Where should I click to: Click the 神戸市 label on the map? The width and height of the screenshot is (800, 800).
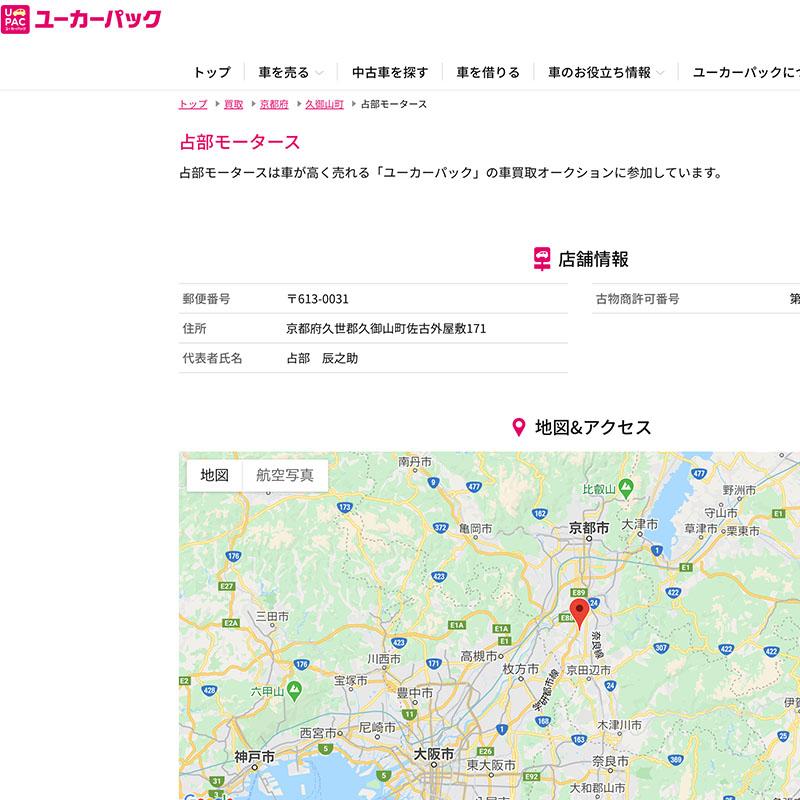click(255, 757)
